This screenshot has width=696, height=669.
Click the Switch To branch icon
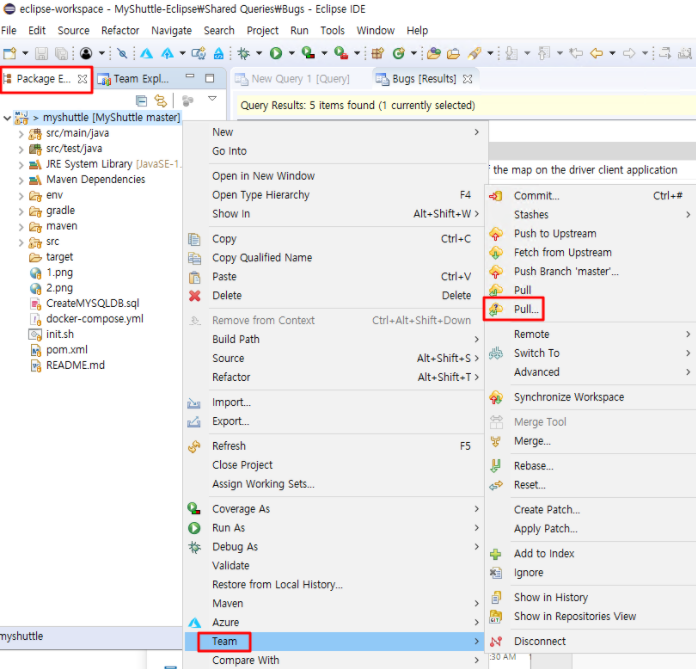pyautogui.click(x=496, y=353)
